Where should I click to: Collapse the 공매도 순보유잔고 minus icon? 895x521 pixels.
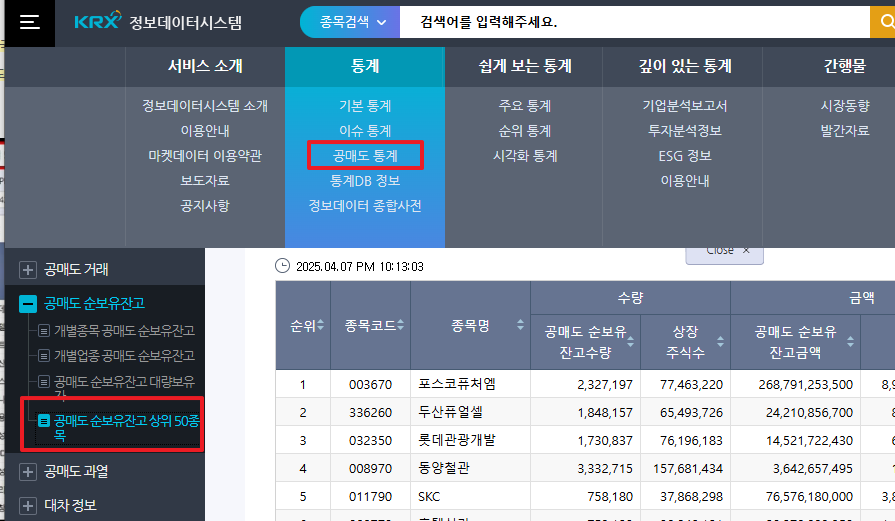pos(27,304)
